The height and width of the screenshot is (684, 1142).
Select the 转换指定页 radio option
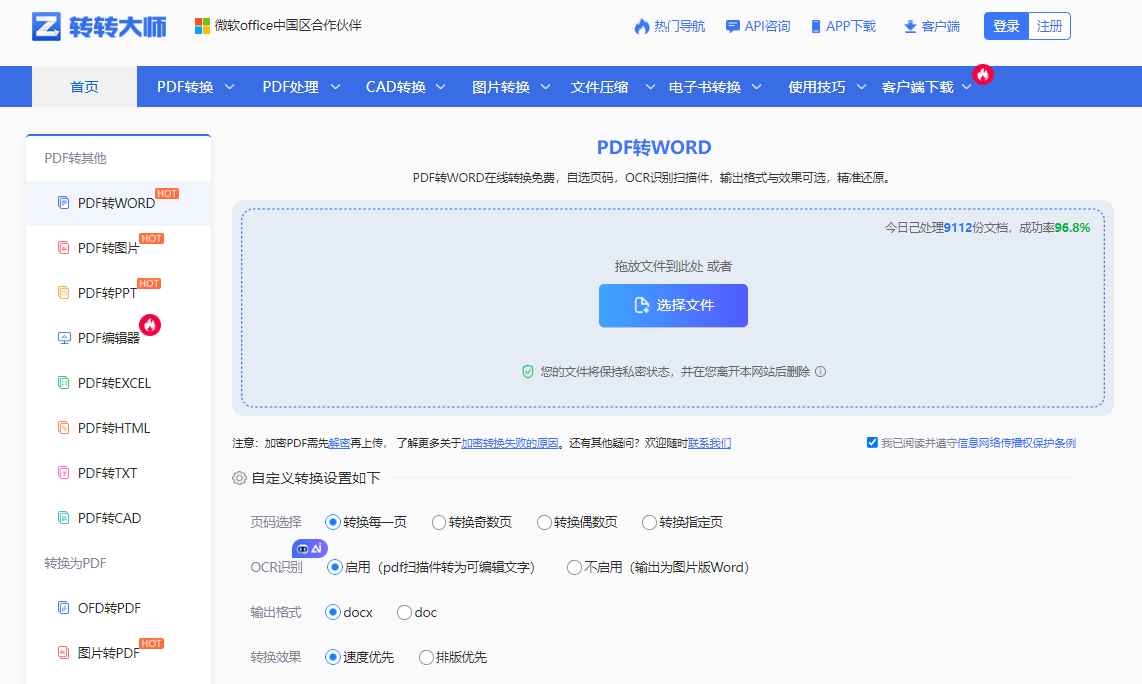pos(649,522)
